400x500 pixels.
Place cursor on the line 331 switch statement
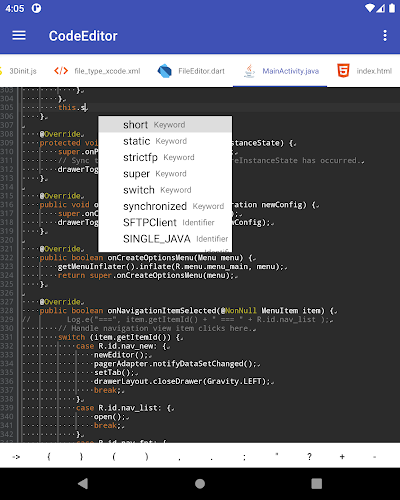pos(121,337)
